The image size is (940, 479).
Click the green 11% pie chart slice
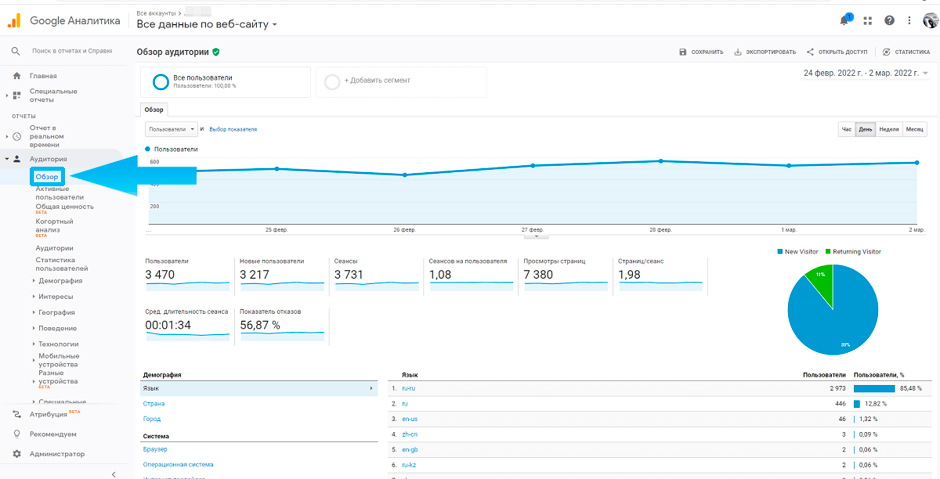[x=820, y=282]
